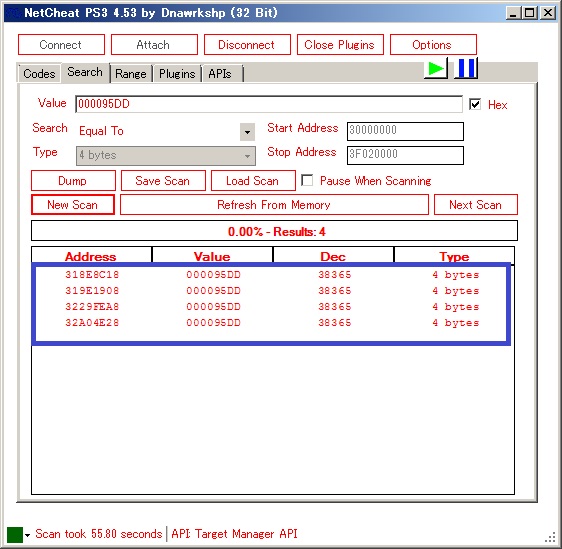This screenshot has height=549, width=562.
Task: Click the Next Scan button
Action: click(x=476, y=205)
